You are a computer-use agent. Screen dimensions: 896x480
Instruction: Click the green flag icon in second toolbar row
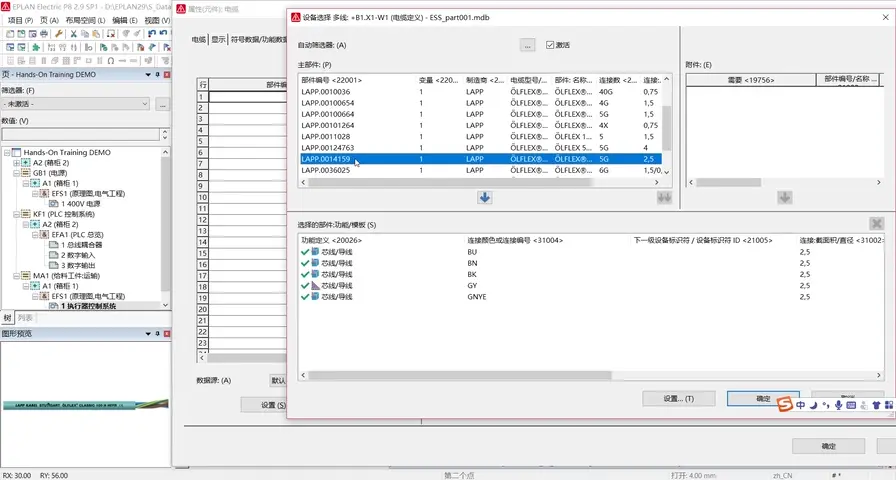tap(103, 47)
